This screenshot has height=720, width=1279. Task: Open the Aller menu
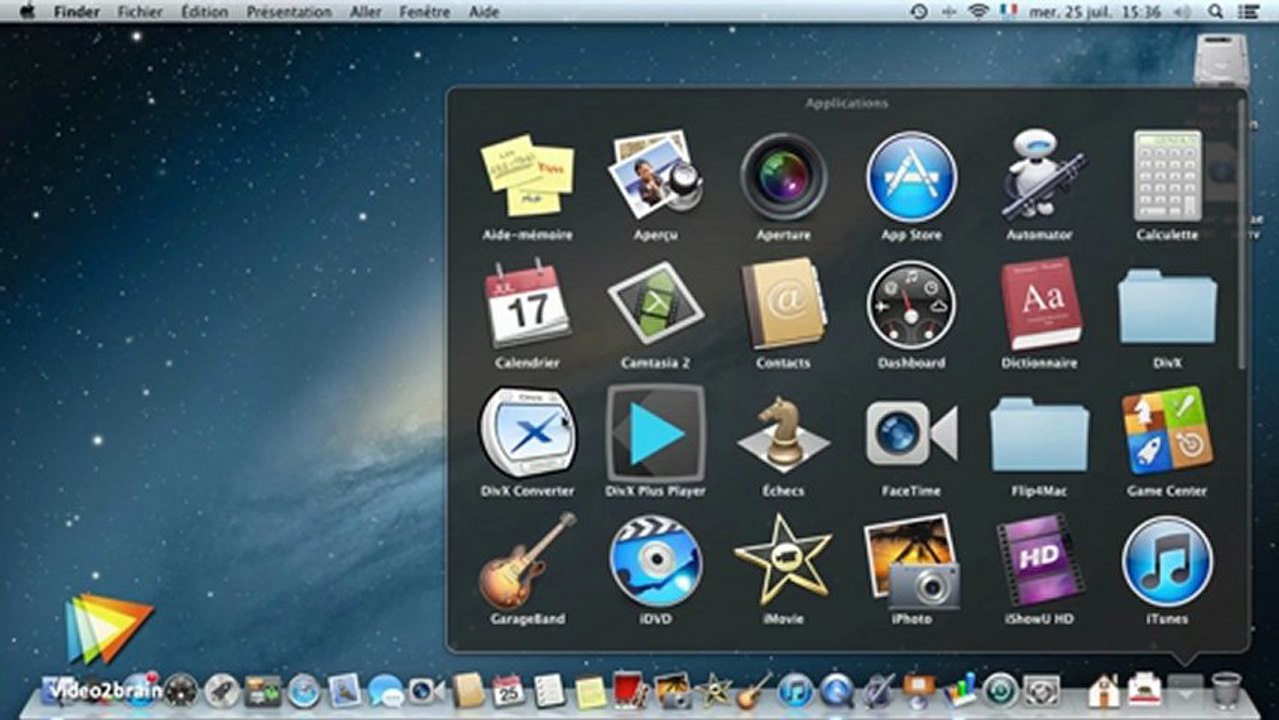click(x=366, y=12)
